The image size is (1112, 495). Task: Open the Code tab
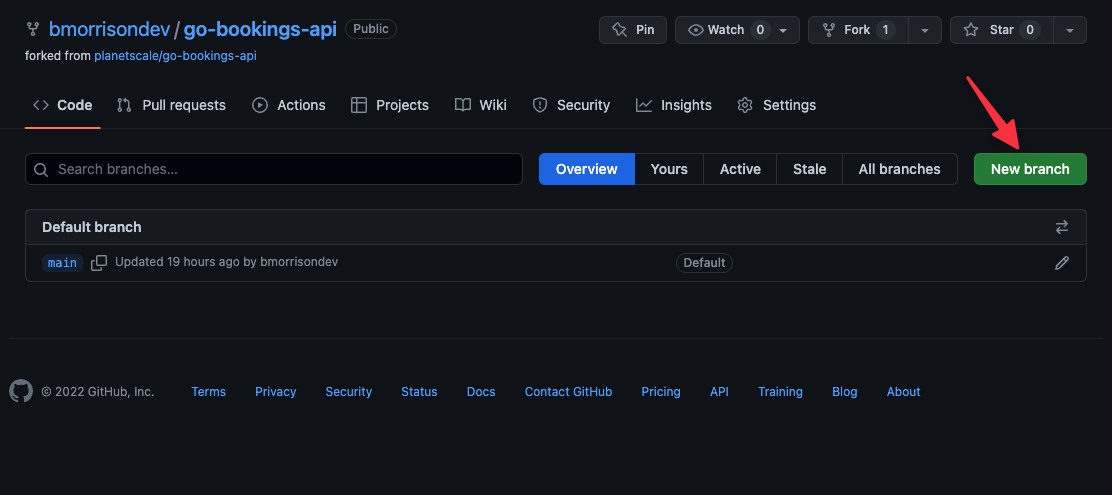click(62, 105)
